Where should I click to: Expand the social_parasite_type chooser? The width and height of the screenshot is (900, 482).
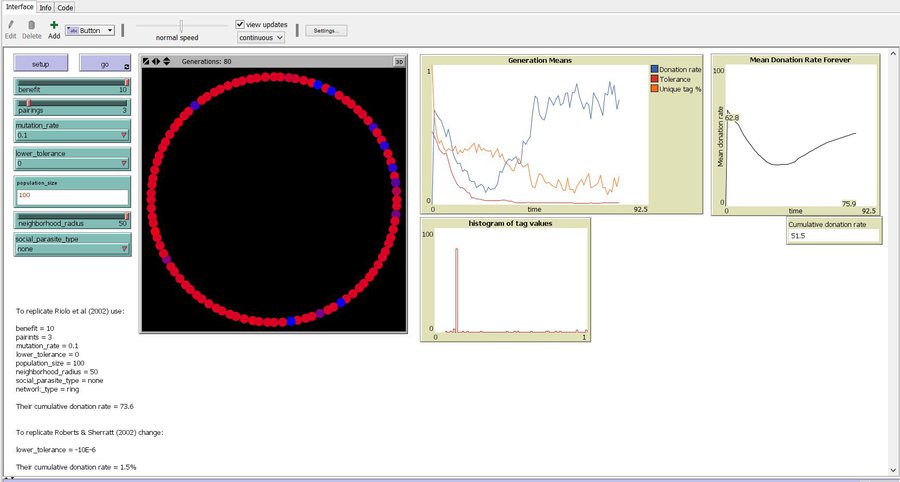123,249
